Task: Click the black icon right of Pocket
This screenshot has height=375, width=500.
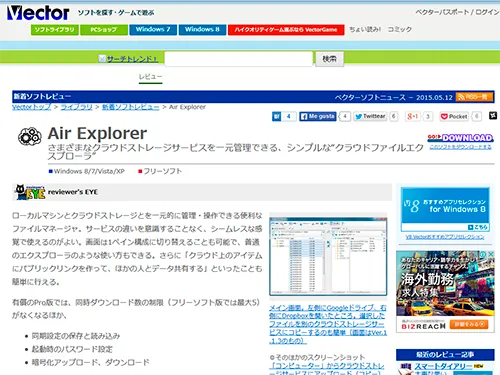Action: (x=493, y=116)
